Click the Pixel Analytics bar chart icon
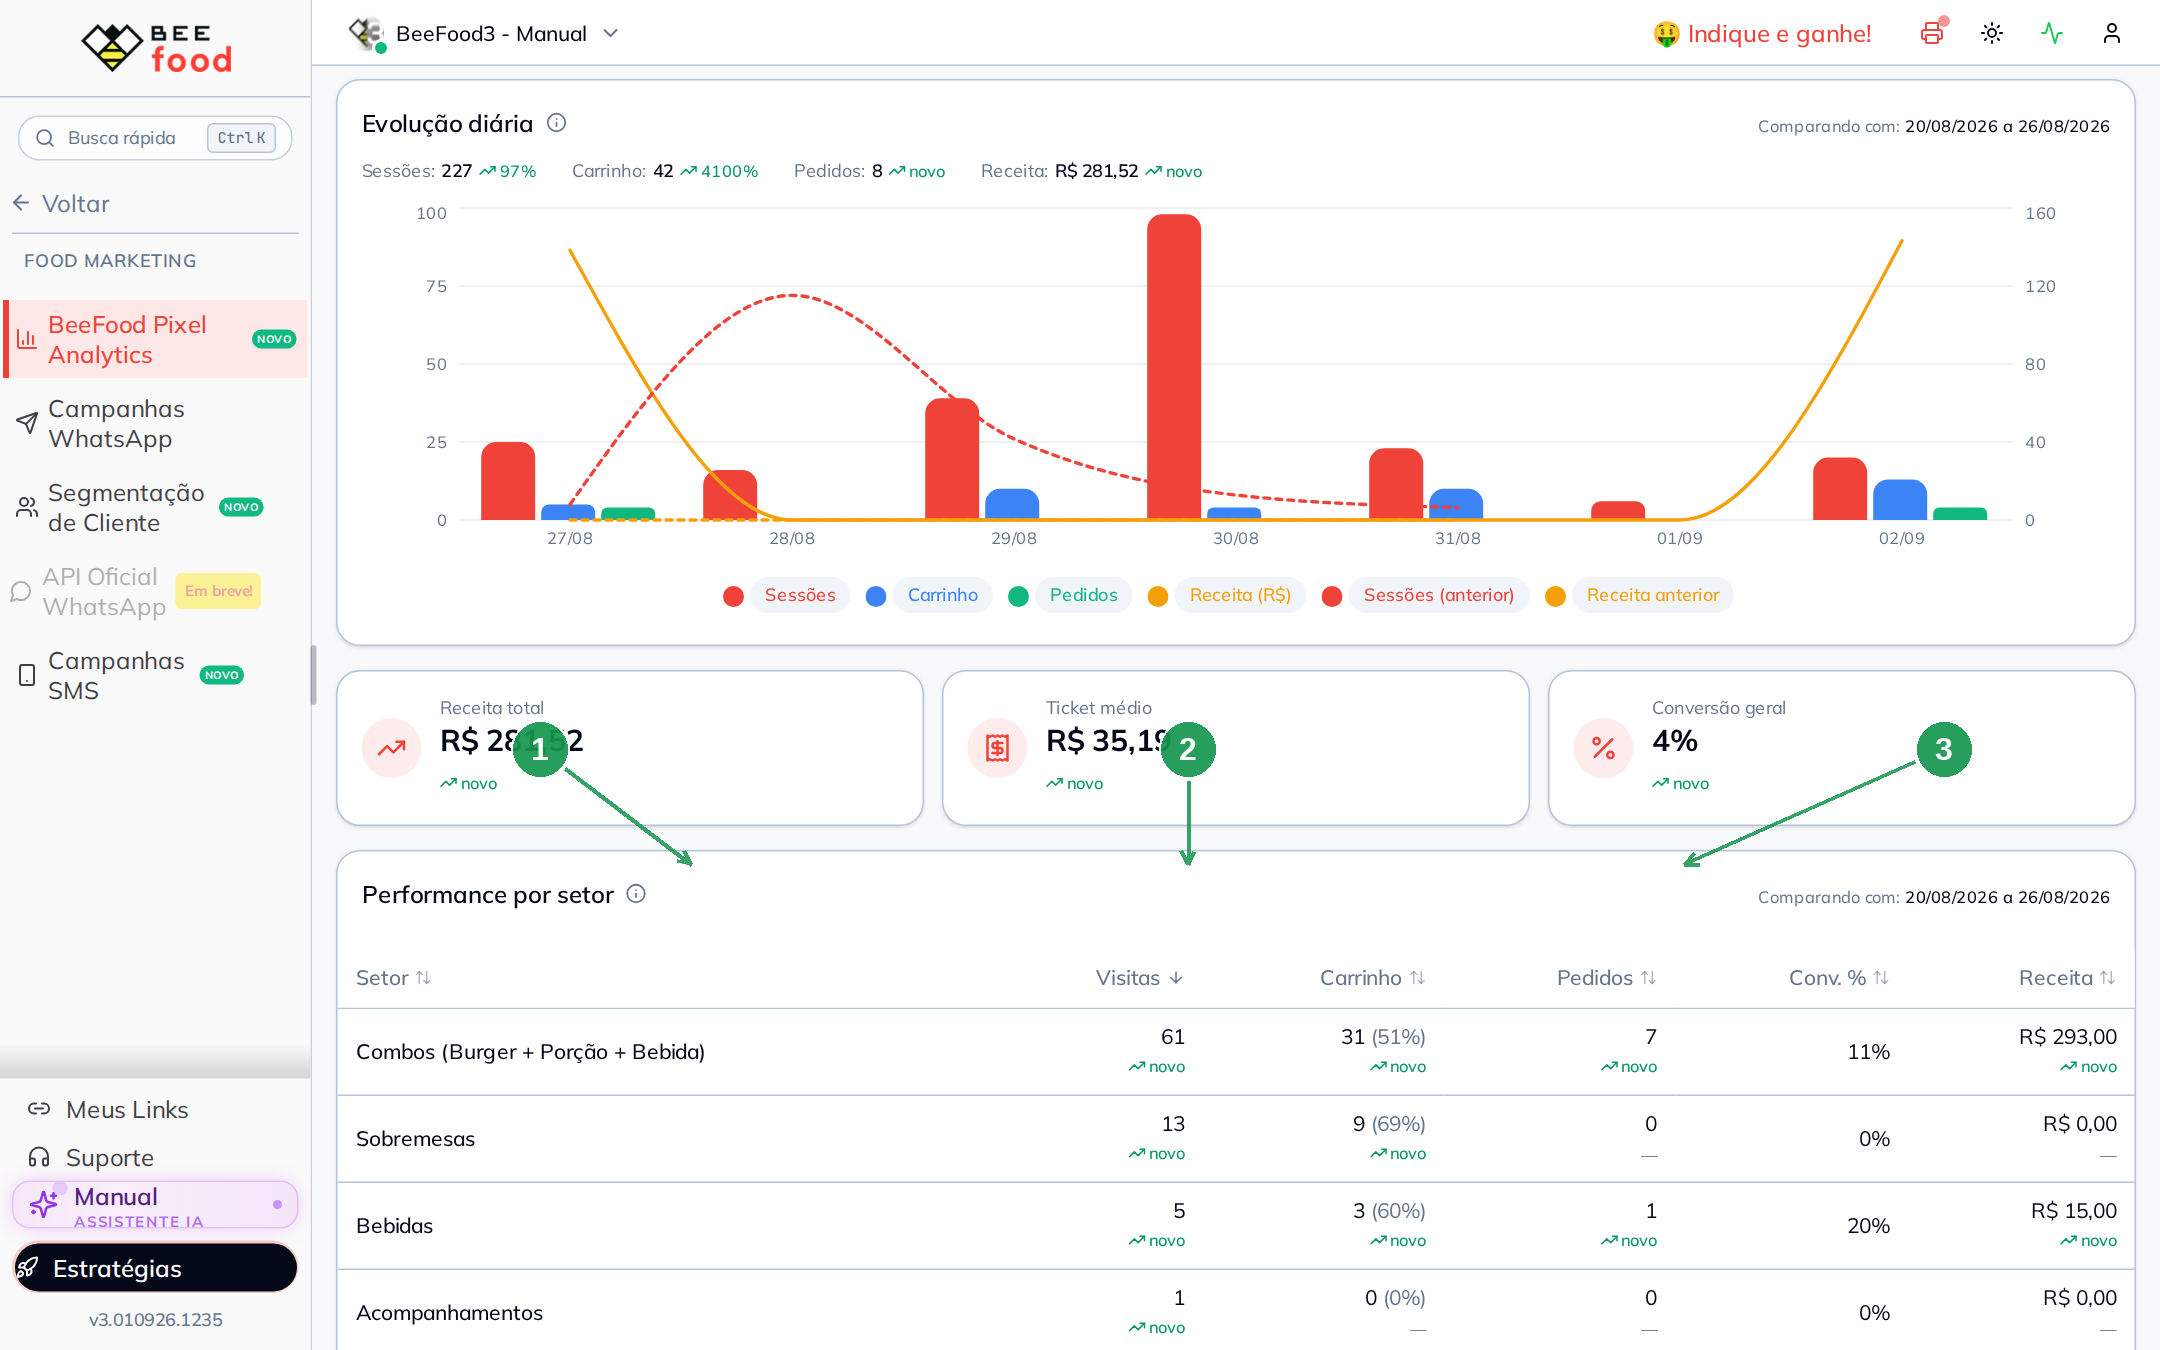The width and height of the screenshot is (2160, 1350). (x=26, y=339)
